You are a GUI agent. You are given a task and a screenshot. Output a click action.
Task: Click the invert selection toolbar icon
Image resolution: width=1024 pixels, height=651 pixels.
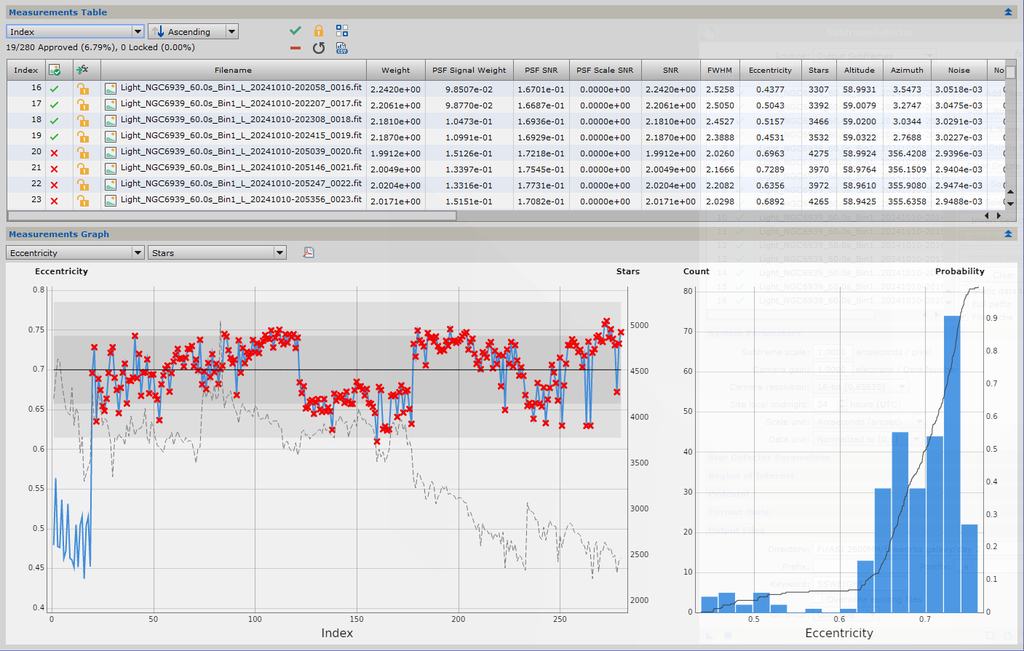pos(342,31)
